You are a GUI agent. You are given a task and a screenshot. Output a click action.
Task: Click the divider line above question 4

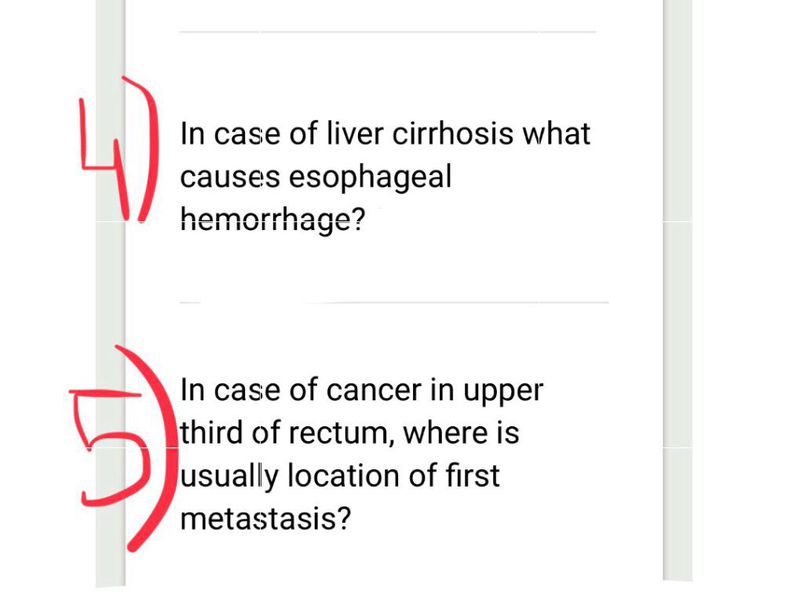387,32
